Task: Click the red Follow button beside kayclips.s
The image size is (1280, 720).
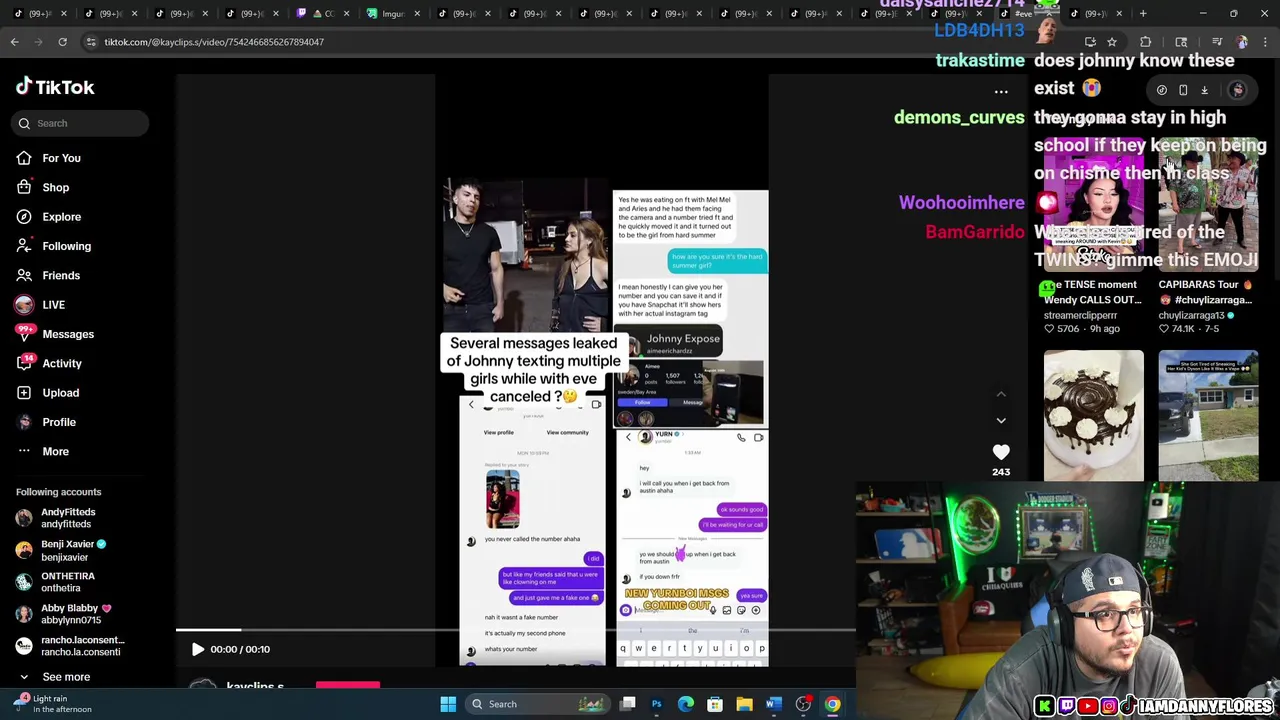Action: [348, 686]
